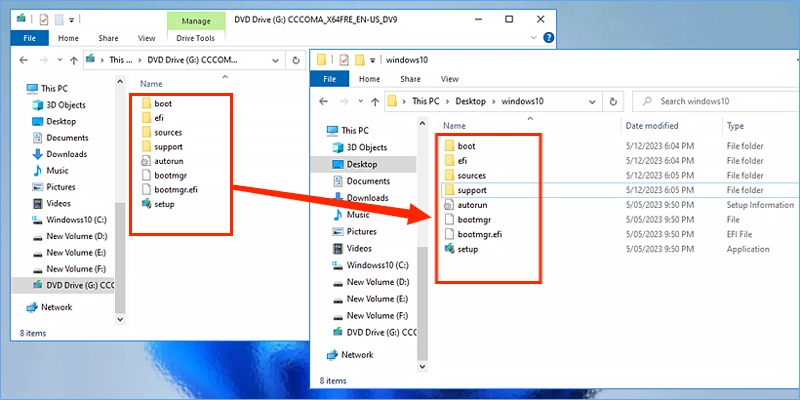Screen dimensions: 800x400
Task: Click Properties quick access icon in windows10 title bar
Action: [x=344, y=60]
